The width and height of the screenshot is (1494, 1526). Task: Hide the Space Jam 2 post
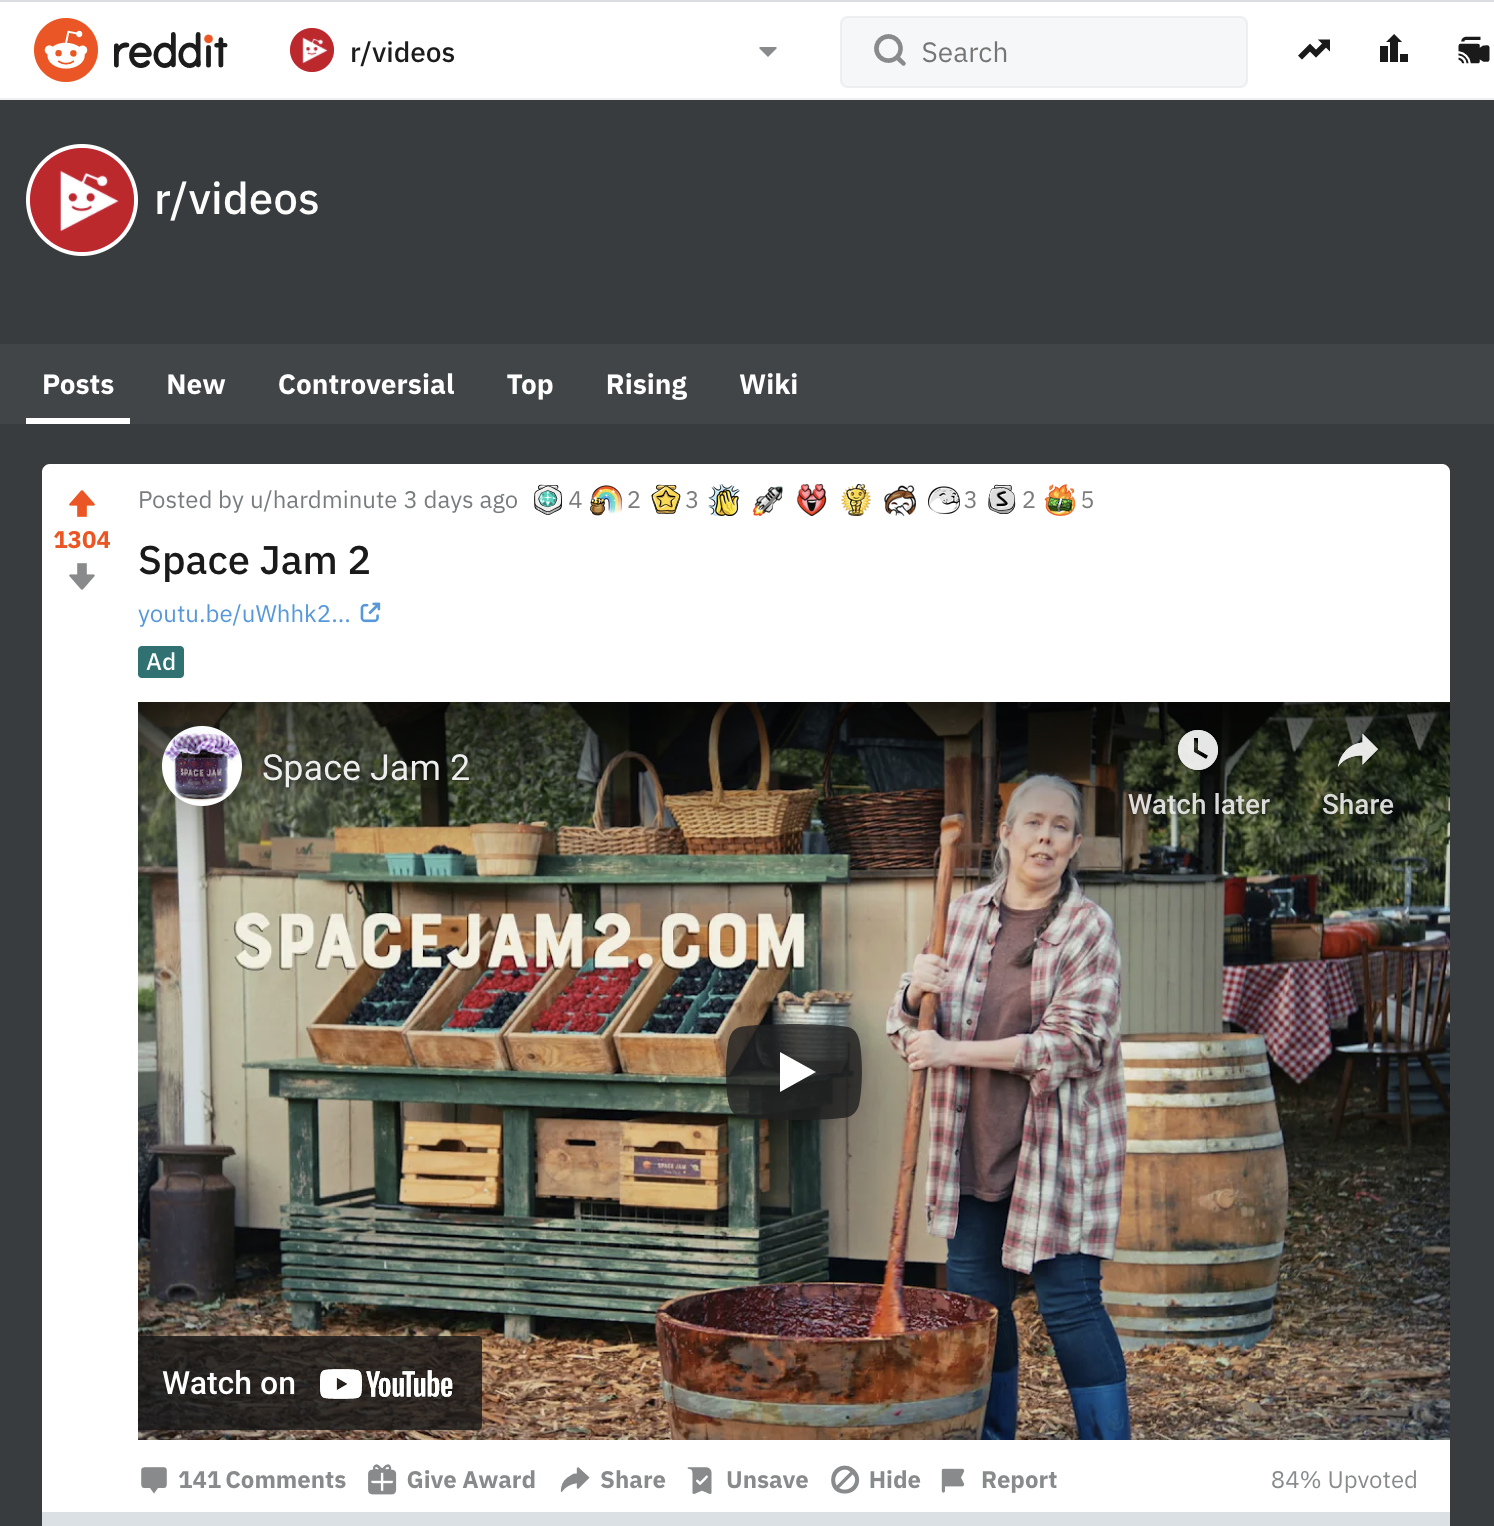tap(876, 1480)
